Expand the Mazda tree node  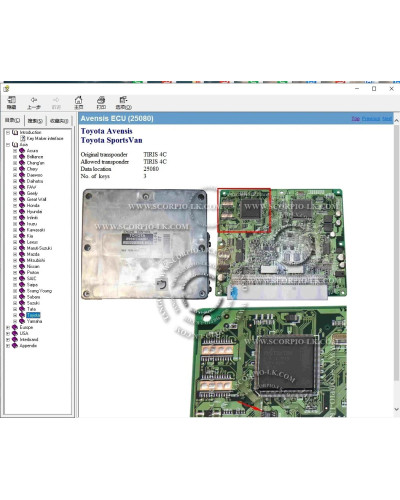(15, 254)
